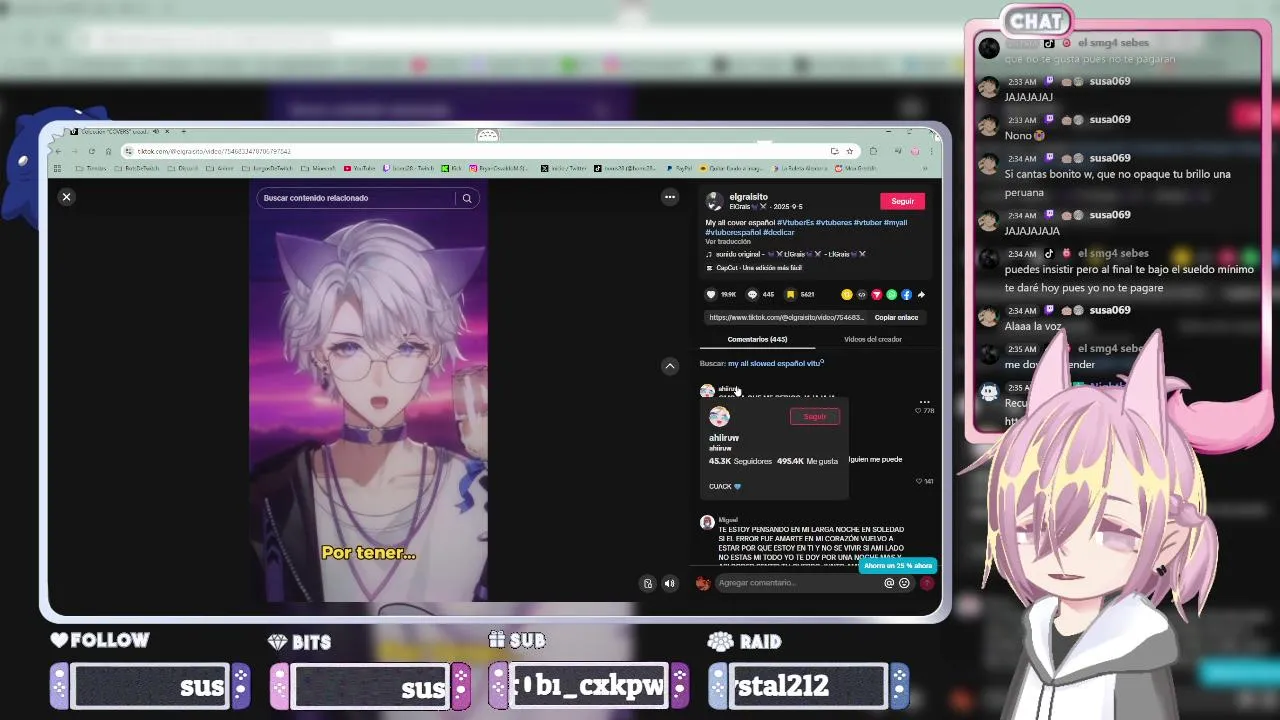The image size is (1280, 720).
Task: Switch to Videos del creador tab
Action: pyautogui.click(x=873, y=339)
